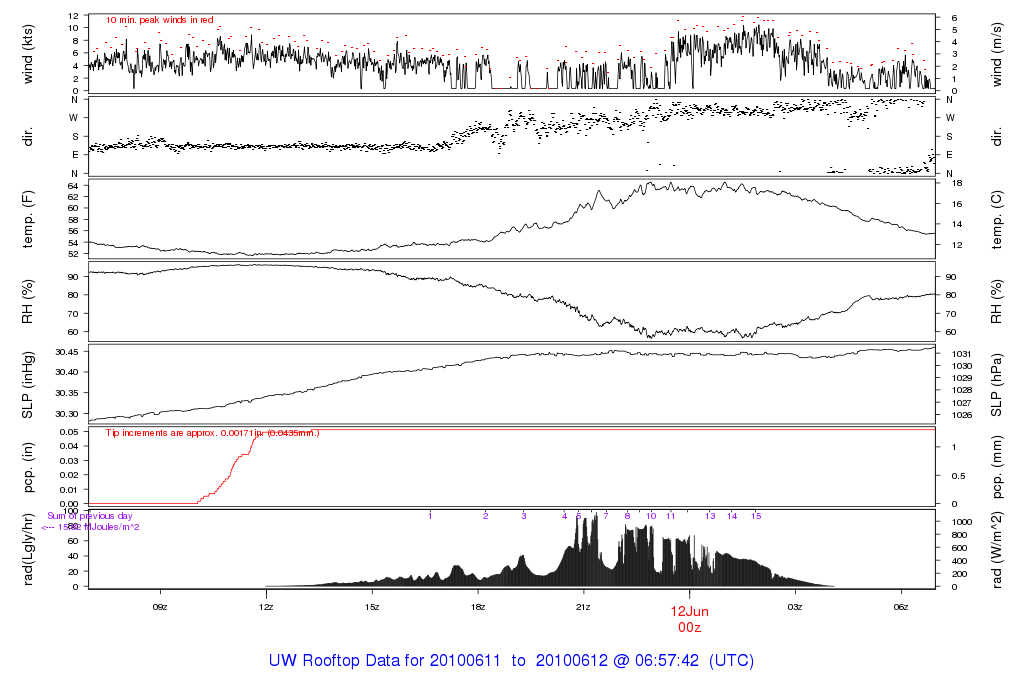Viewport: 1024px width, 700px height.
Task: Click the '52' Fahrenheit tick value
Action: pos(73,254)
